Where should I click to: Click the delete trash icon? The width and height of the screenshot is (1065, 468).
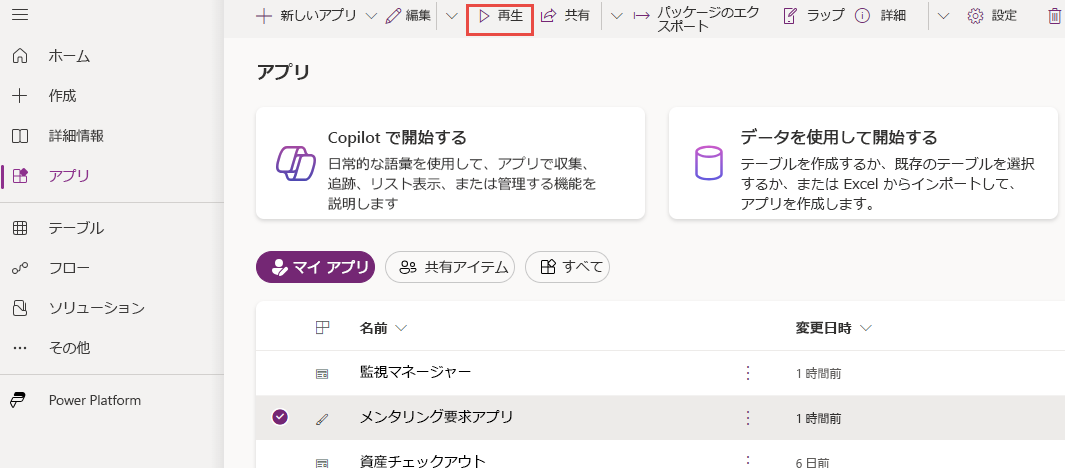point(1053,16)
